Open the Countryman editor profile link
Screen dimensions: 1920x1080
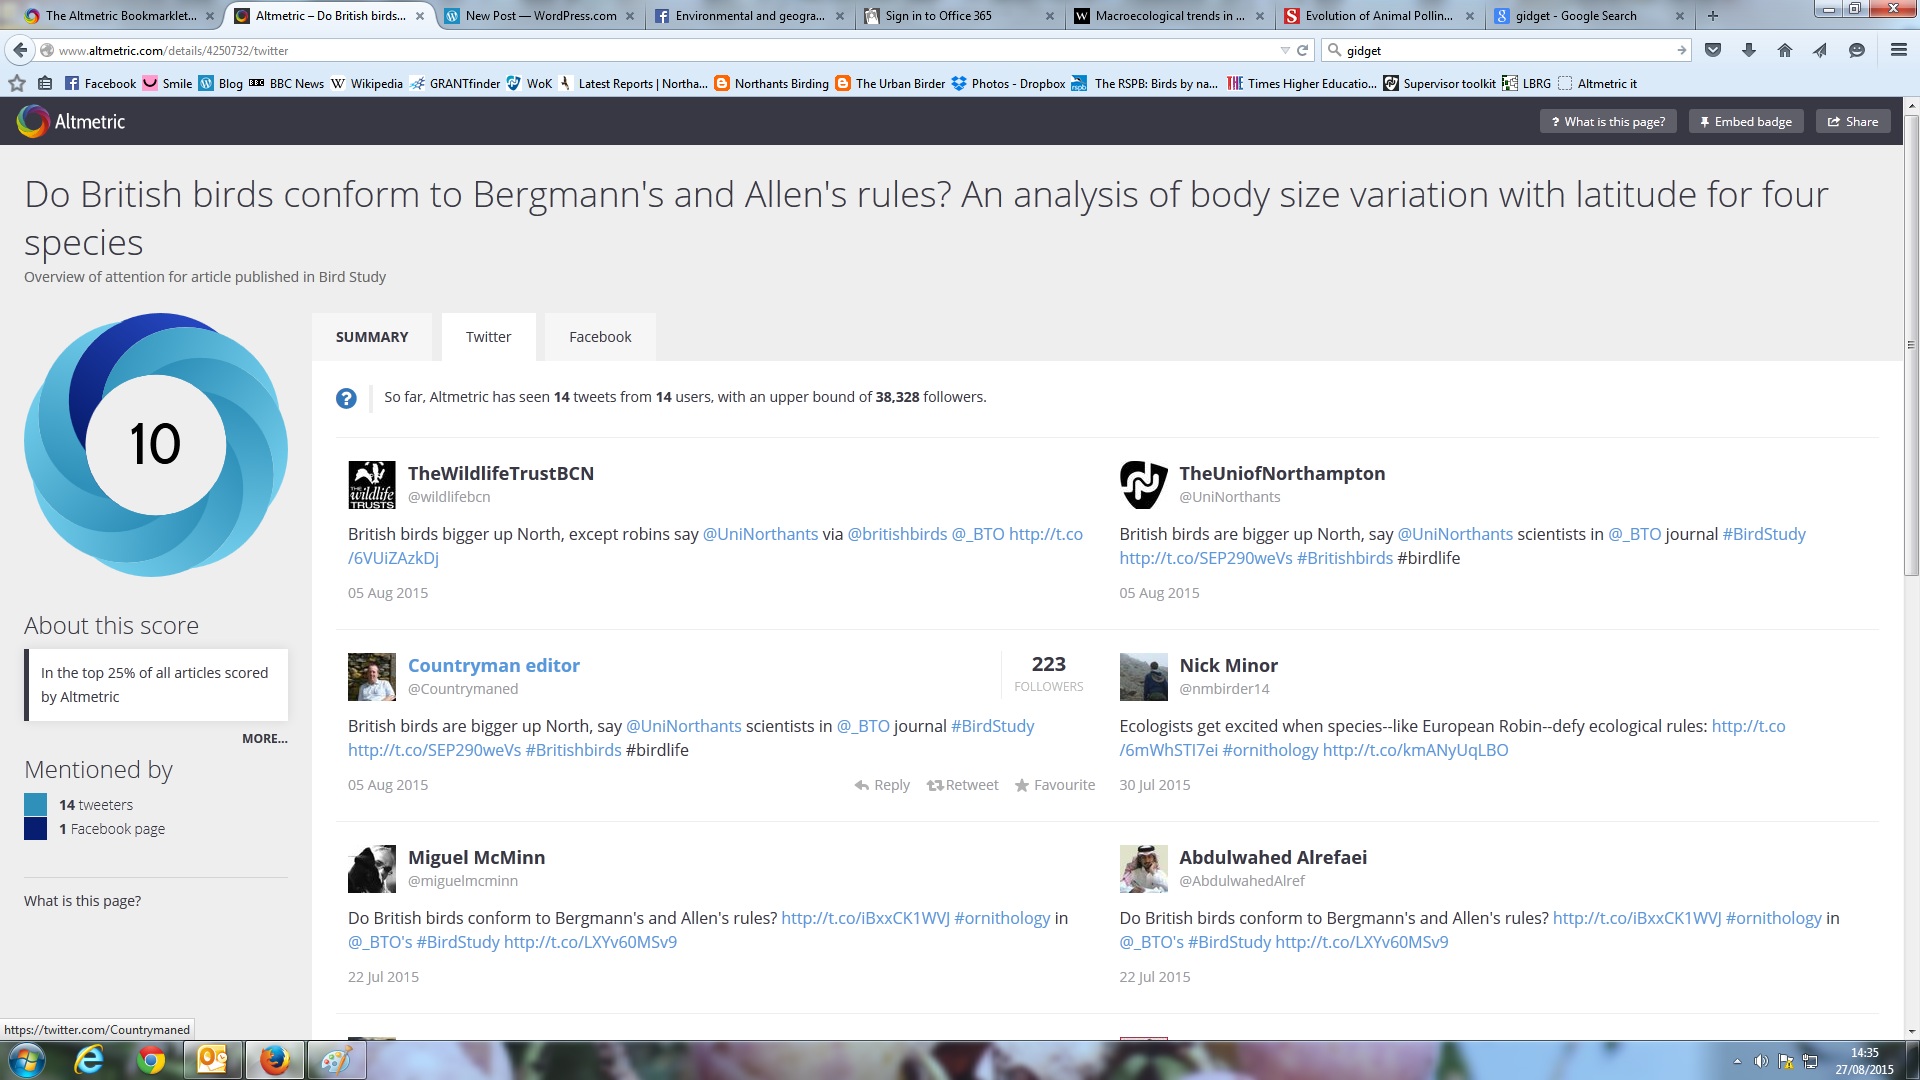pyautogui.click(x=493, y=665)
